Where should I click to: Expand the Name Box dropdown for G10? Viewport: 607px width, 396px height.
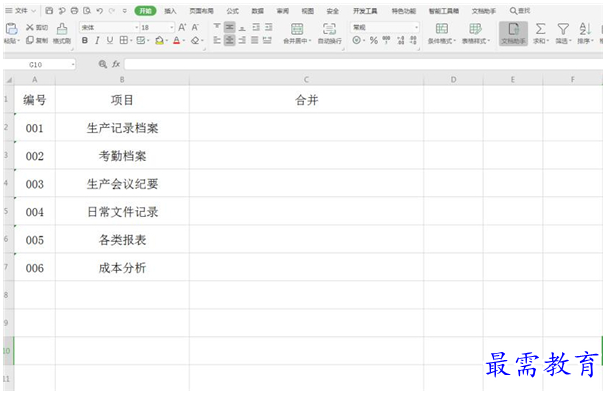coord(72,65)
